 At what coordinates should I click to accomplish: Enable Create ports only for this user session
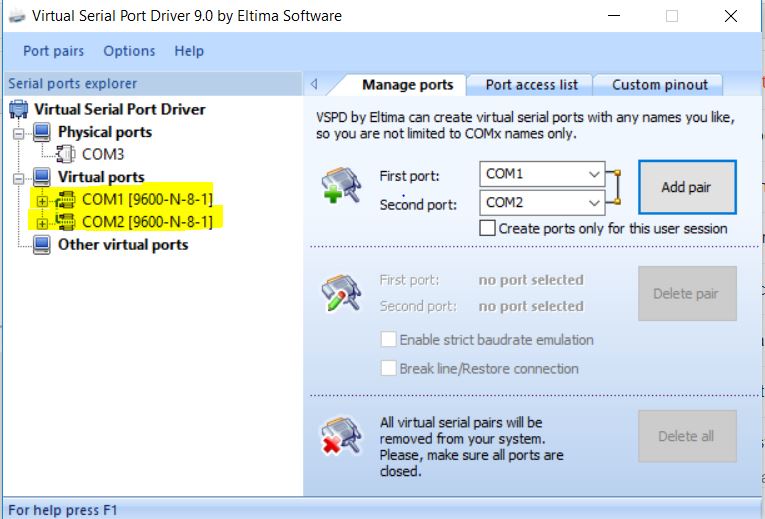coord(487,228)
